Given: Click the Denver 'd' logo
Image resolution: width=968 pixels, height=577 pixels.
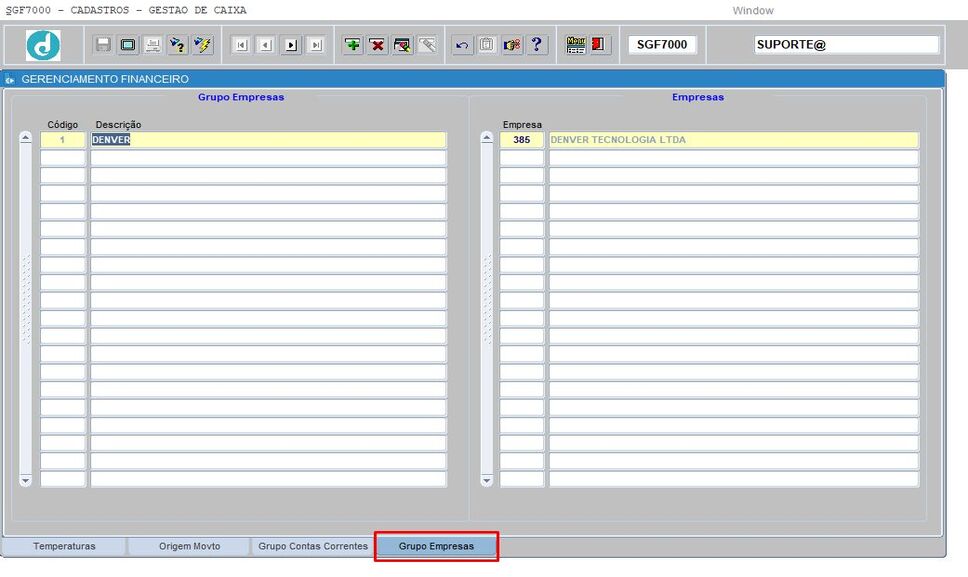Looking at the screenshot, I should point(43,45).
